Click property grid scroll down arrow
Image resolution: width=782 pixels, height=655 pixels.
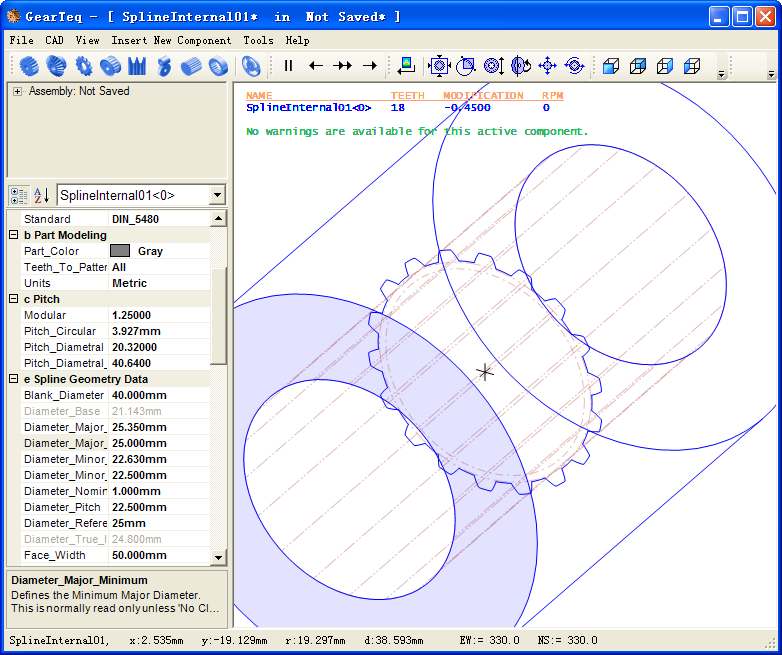(x=218, y=557)
